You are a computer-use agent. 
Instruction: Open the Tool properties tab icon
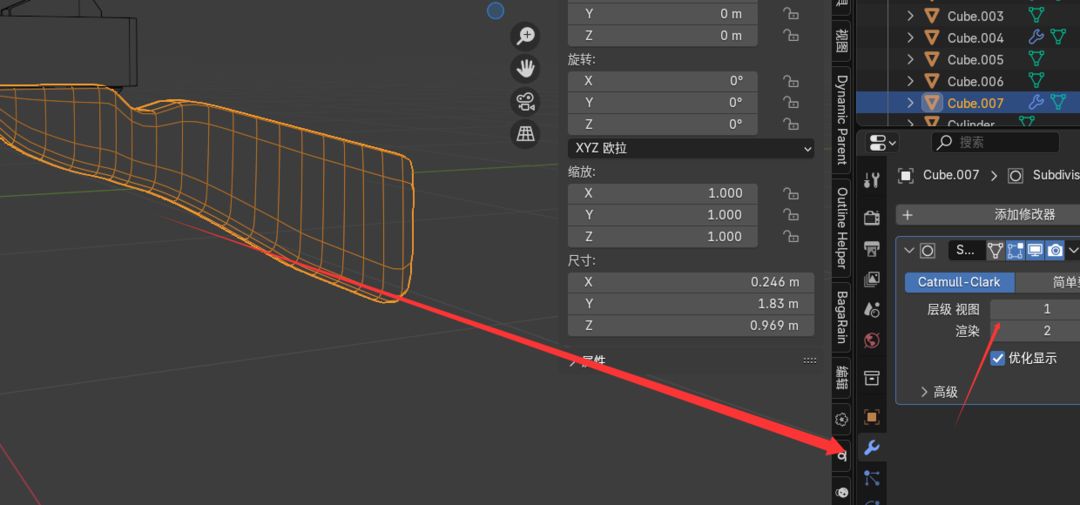pyautogui.click(x=871, y=181)
